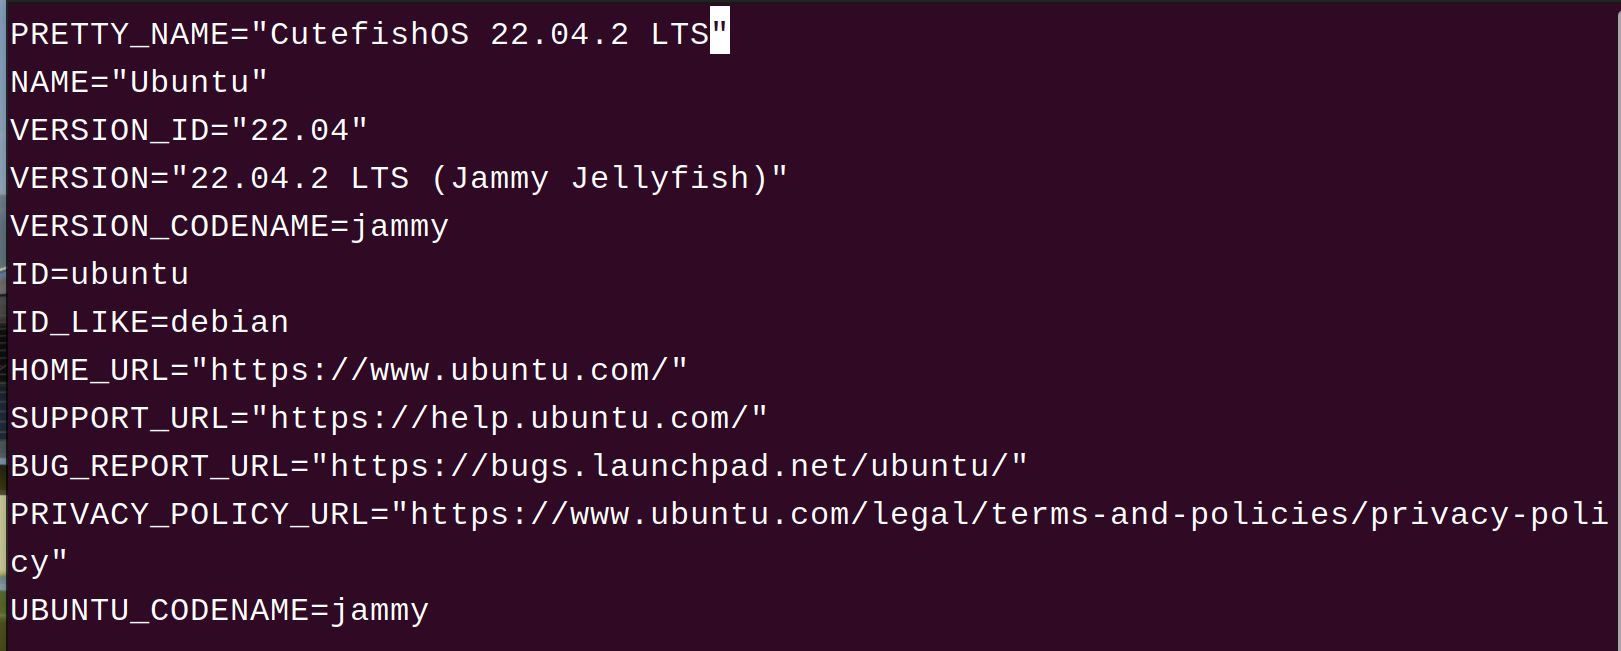Click the https://www.ubuntu.com/ home URL
The width and height of the screenshot is (1621, 651).
coord(439,370)
